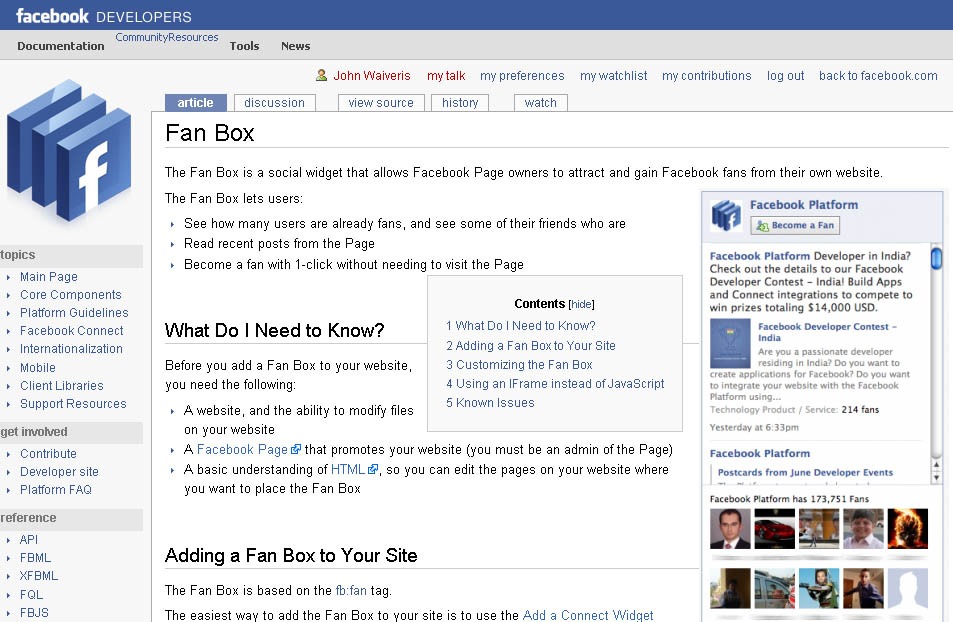Click the Facebook Developers cube logo
Image resolution: width=953 pixels, height=622 pixels.
(x=69, y=150)
